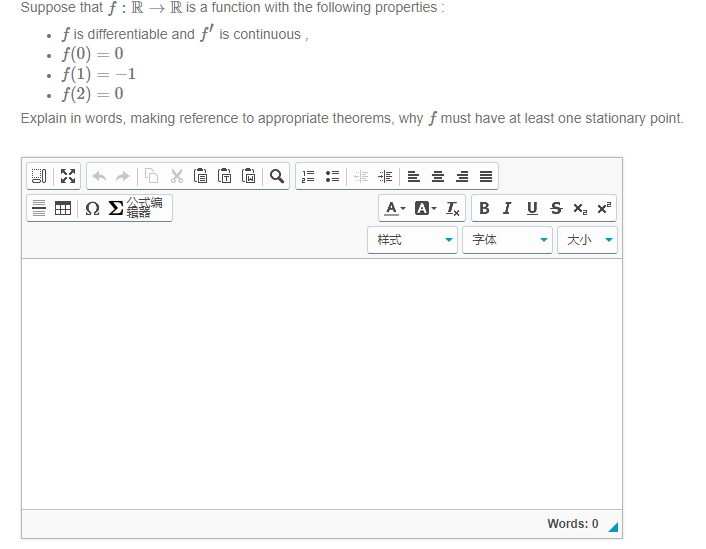Cut selected text with the scissors icon

176,176
